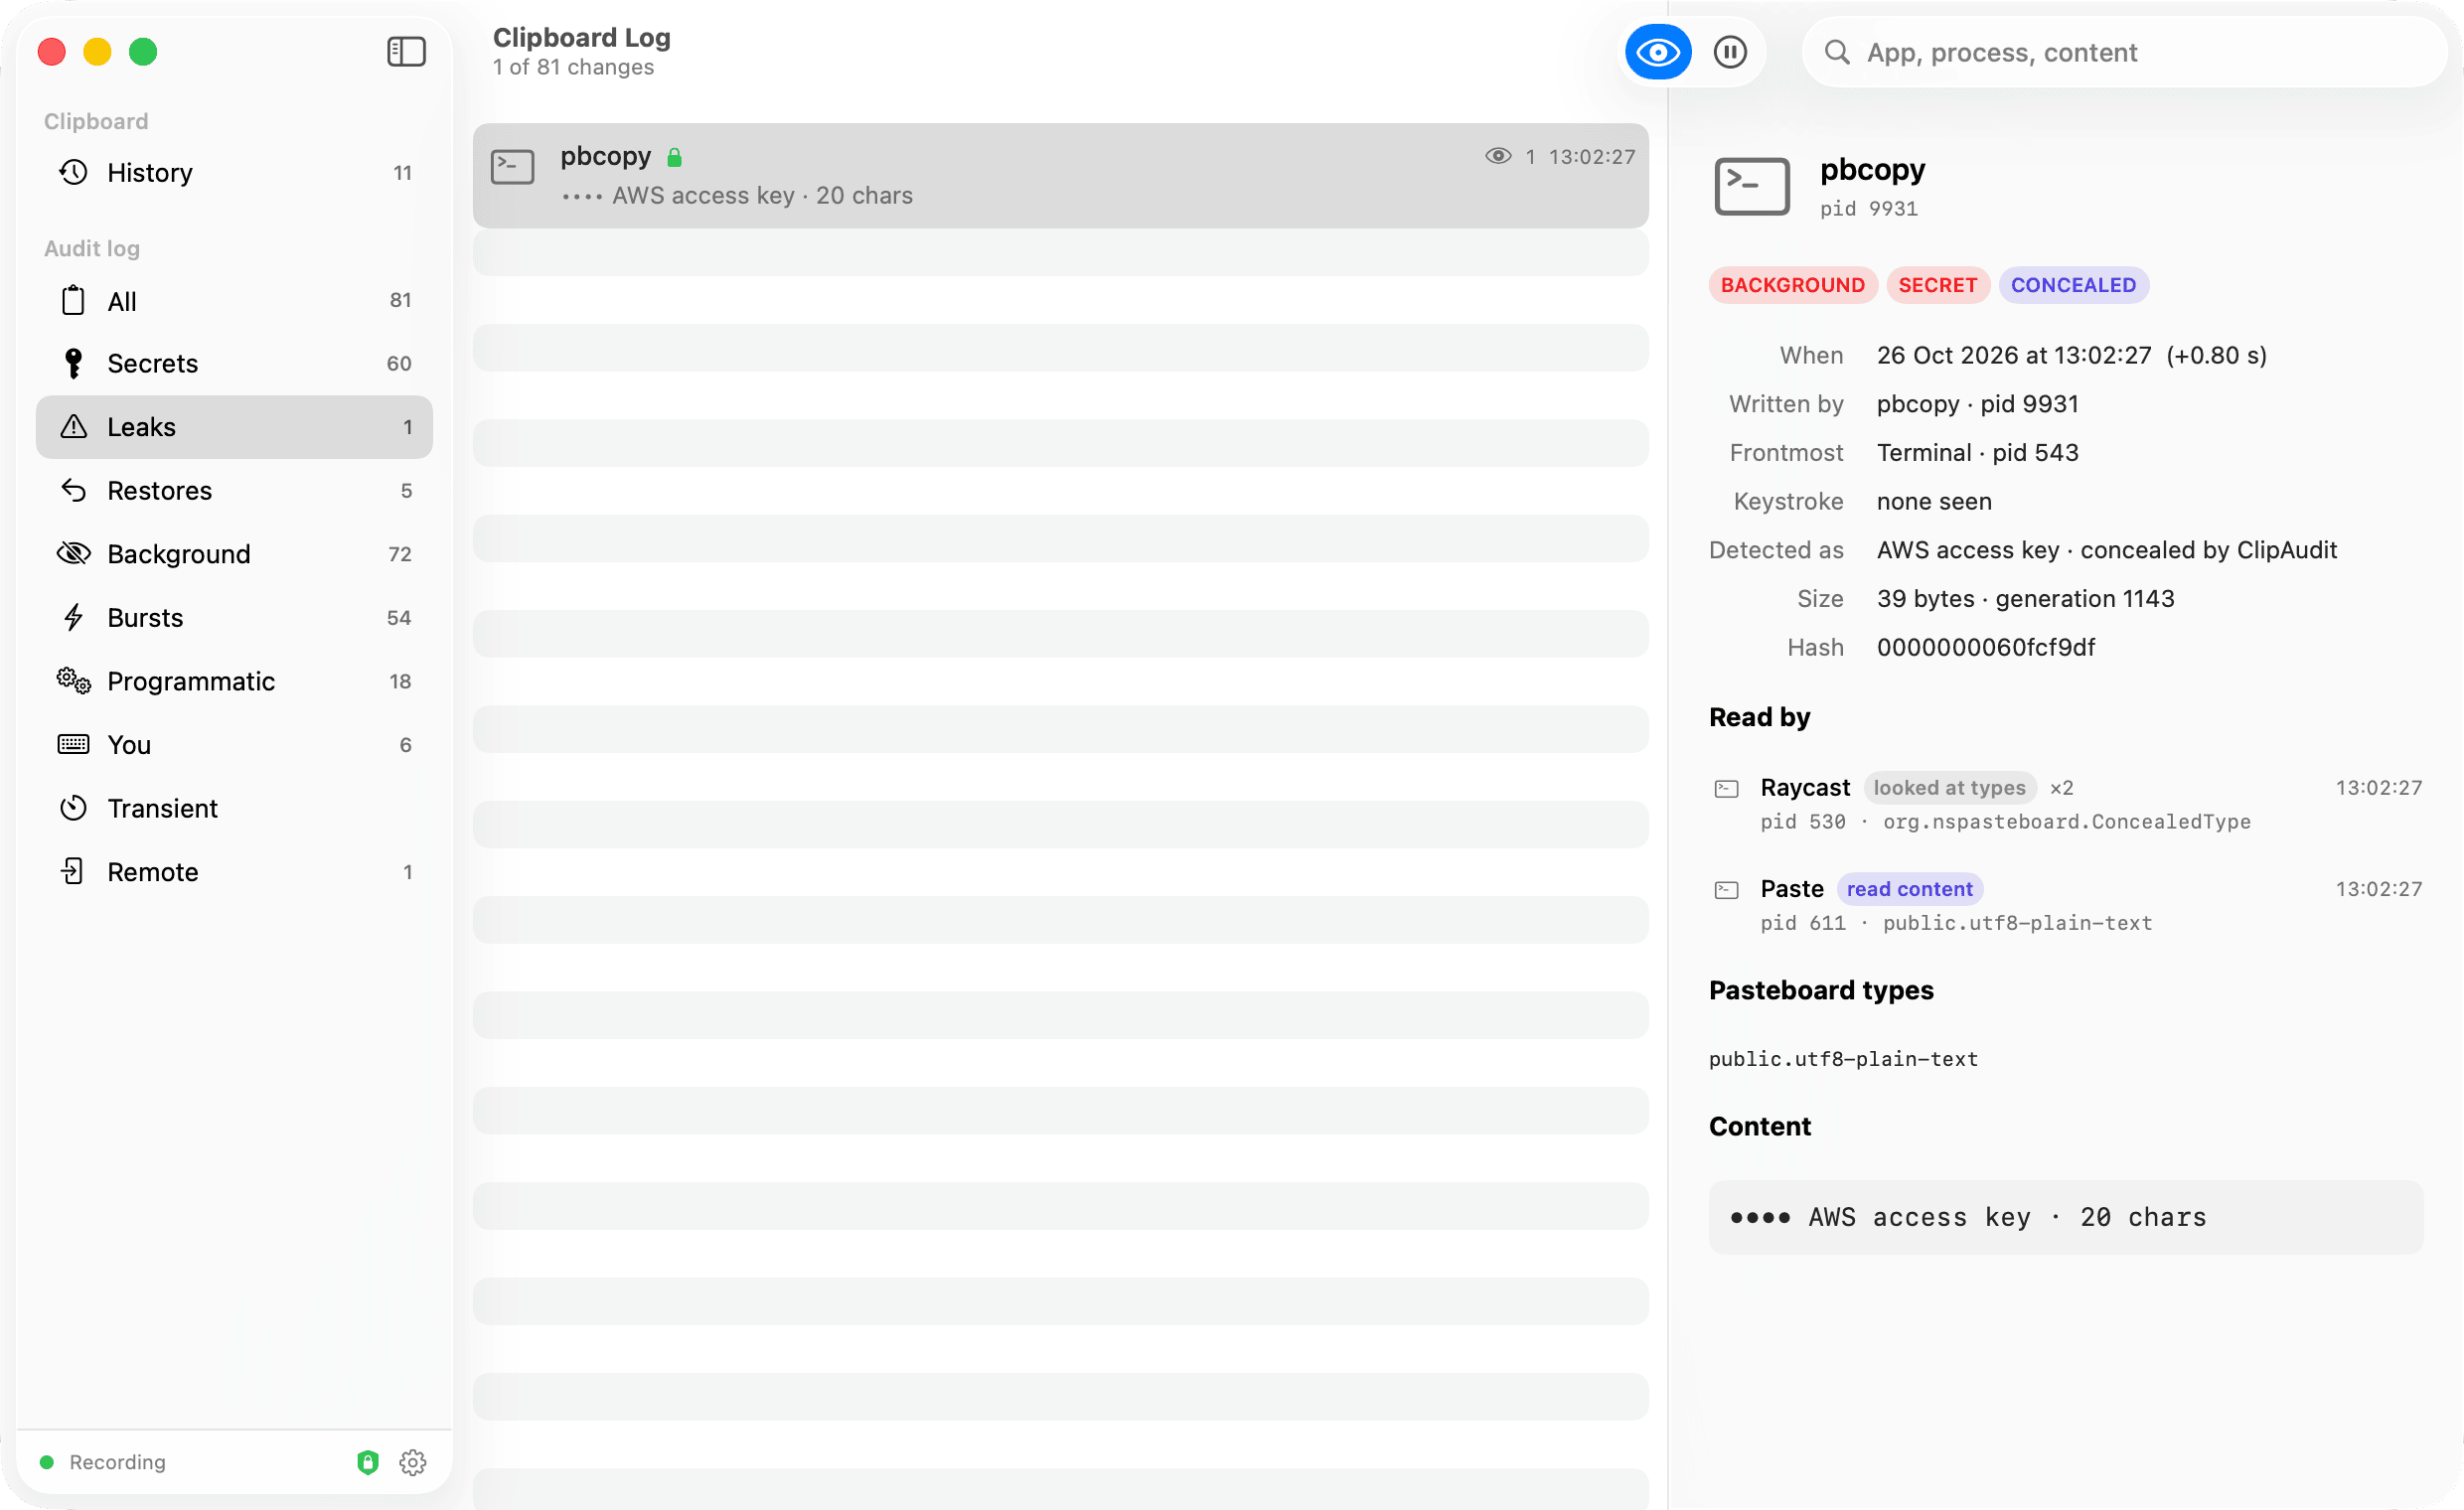
Task: Click the gears Programmatic icon
Action: tap(73, 682)
